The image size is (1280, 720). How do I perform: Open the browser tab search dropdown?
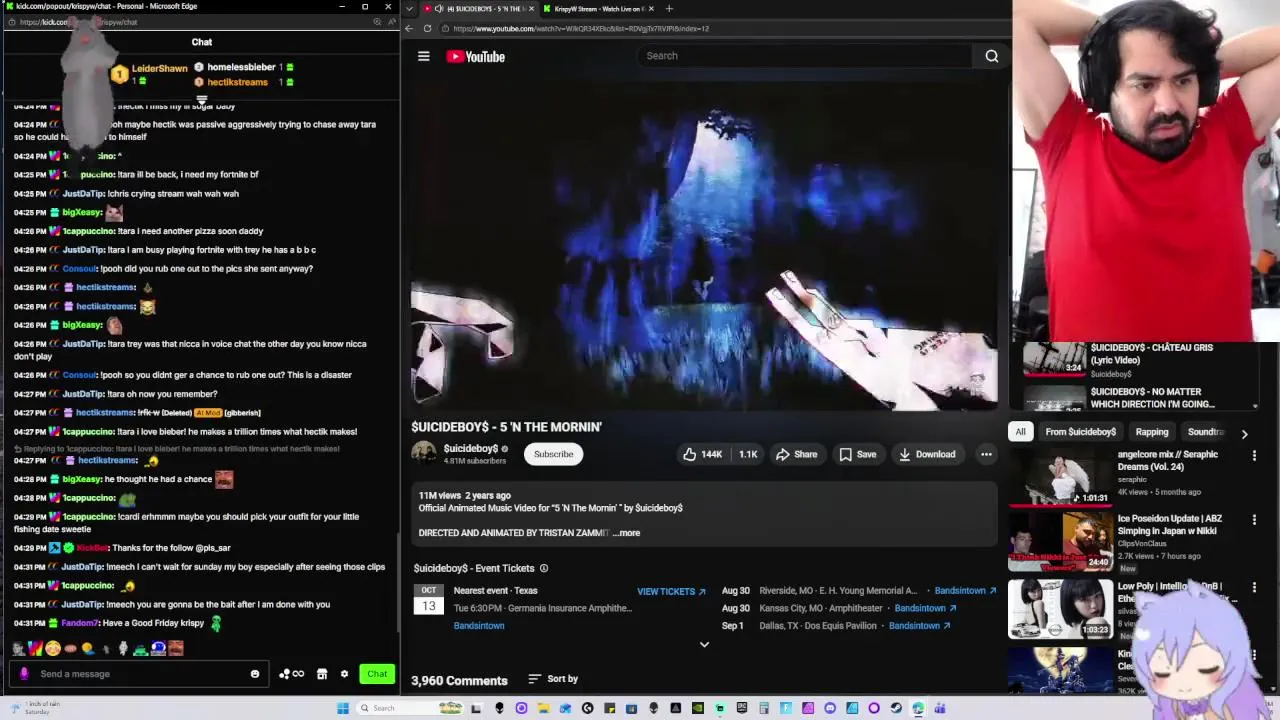pyautogui.click(x=408, y=9)
